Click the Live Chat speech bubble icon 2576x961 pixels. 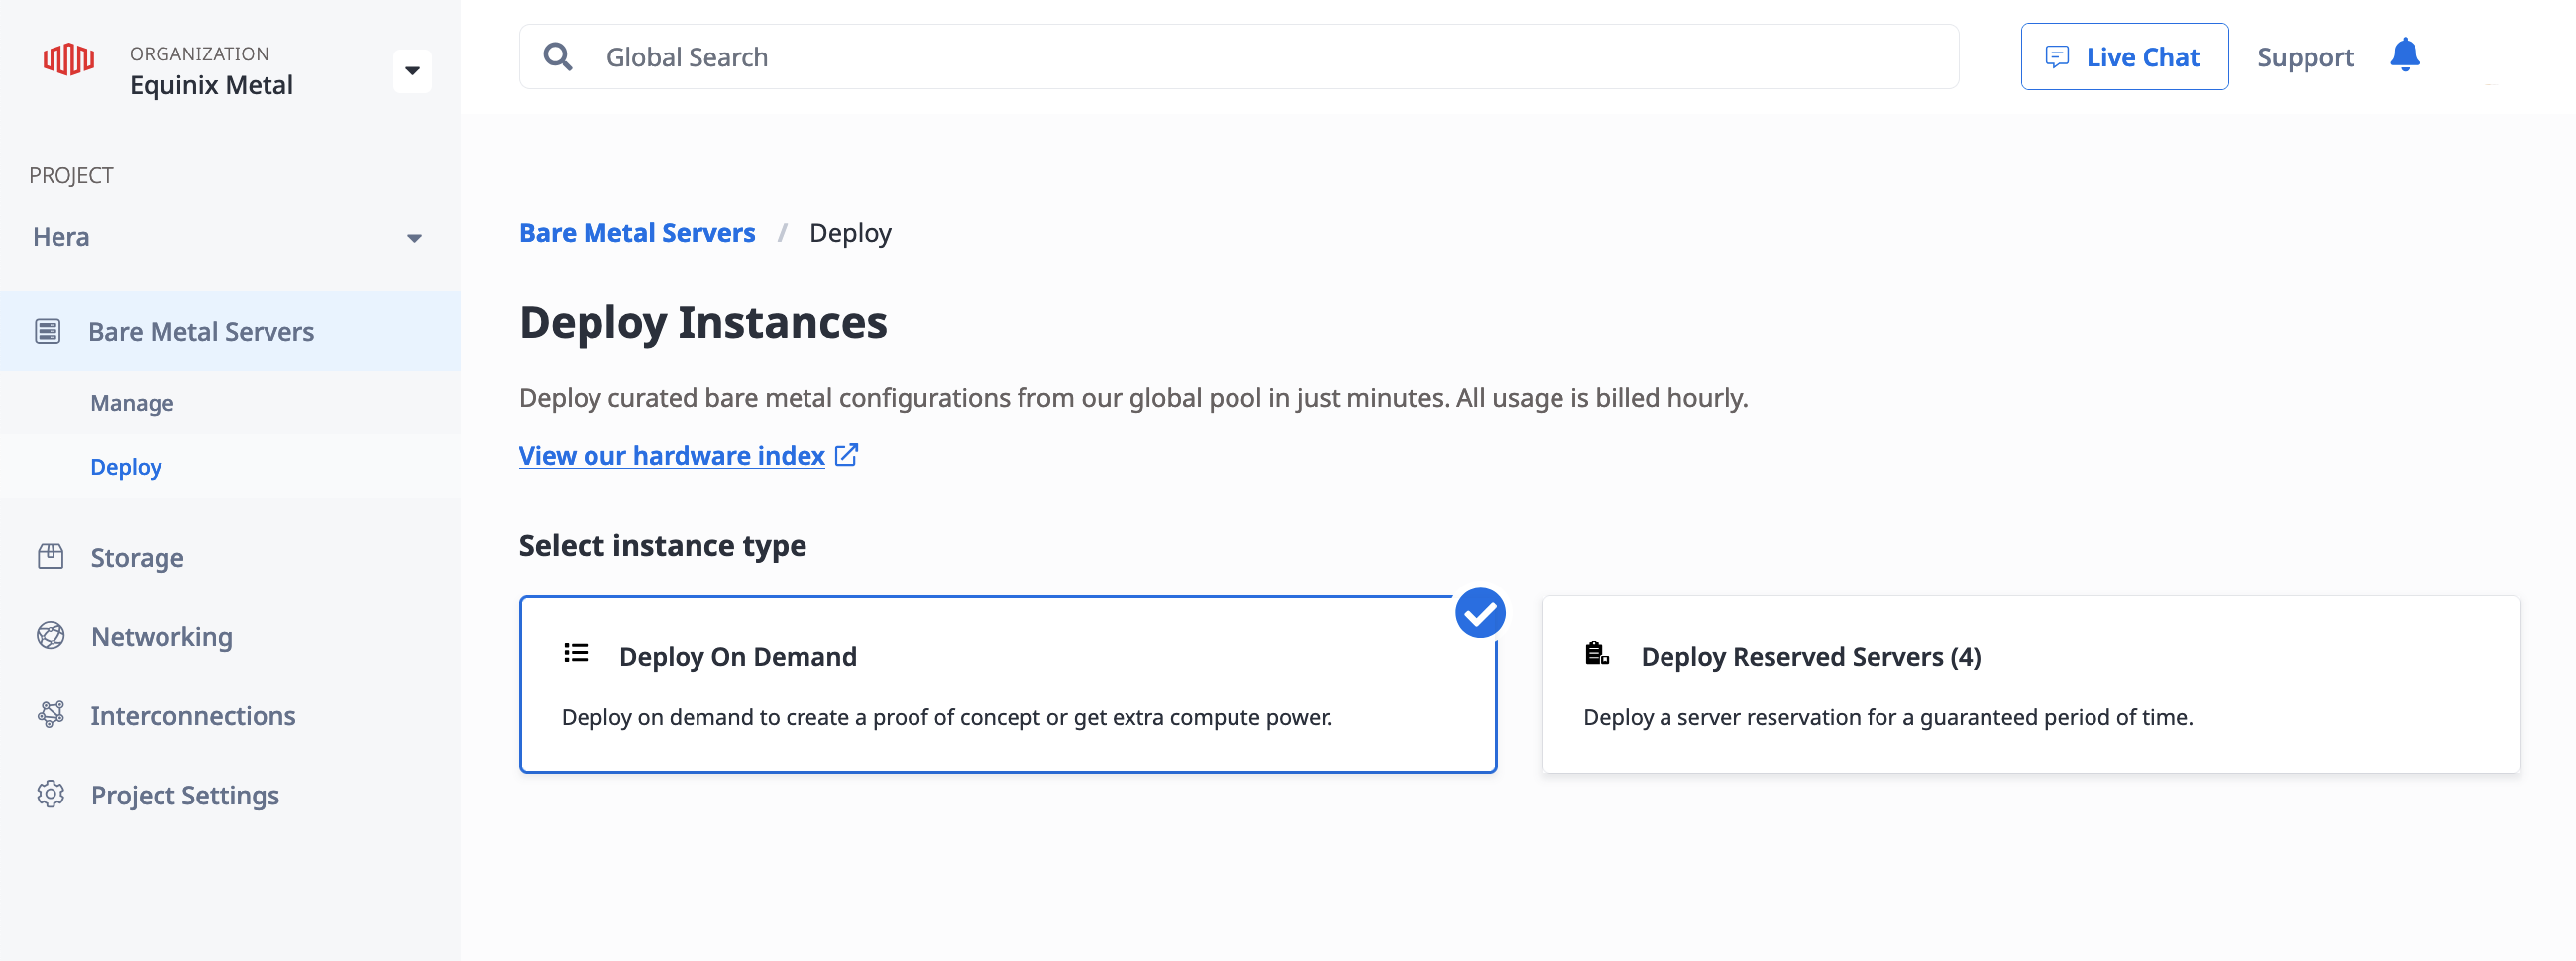[2057, 57]
